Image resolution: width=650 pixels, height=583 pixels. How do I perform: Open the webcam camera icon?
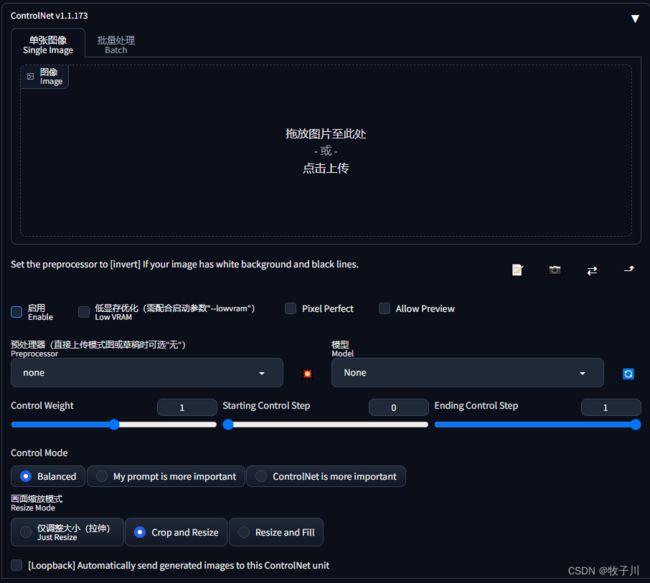coord(555,270)
